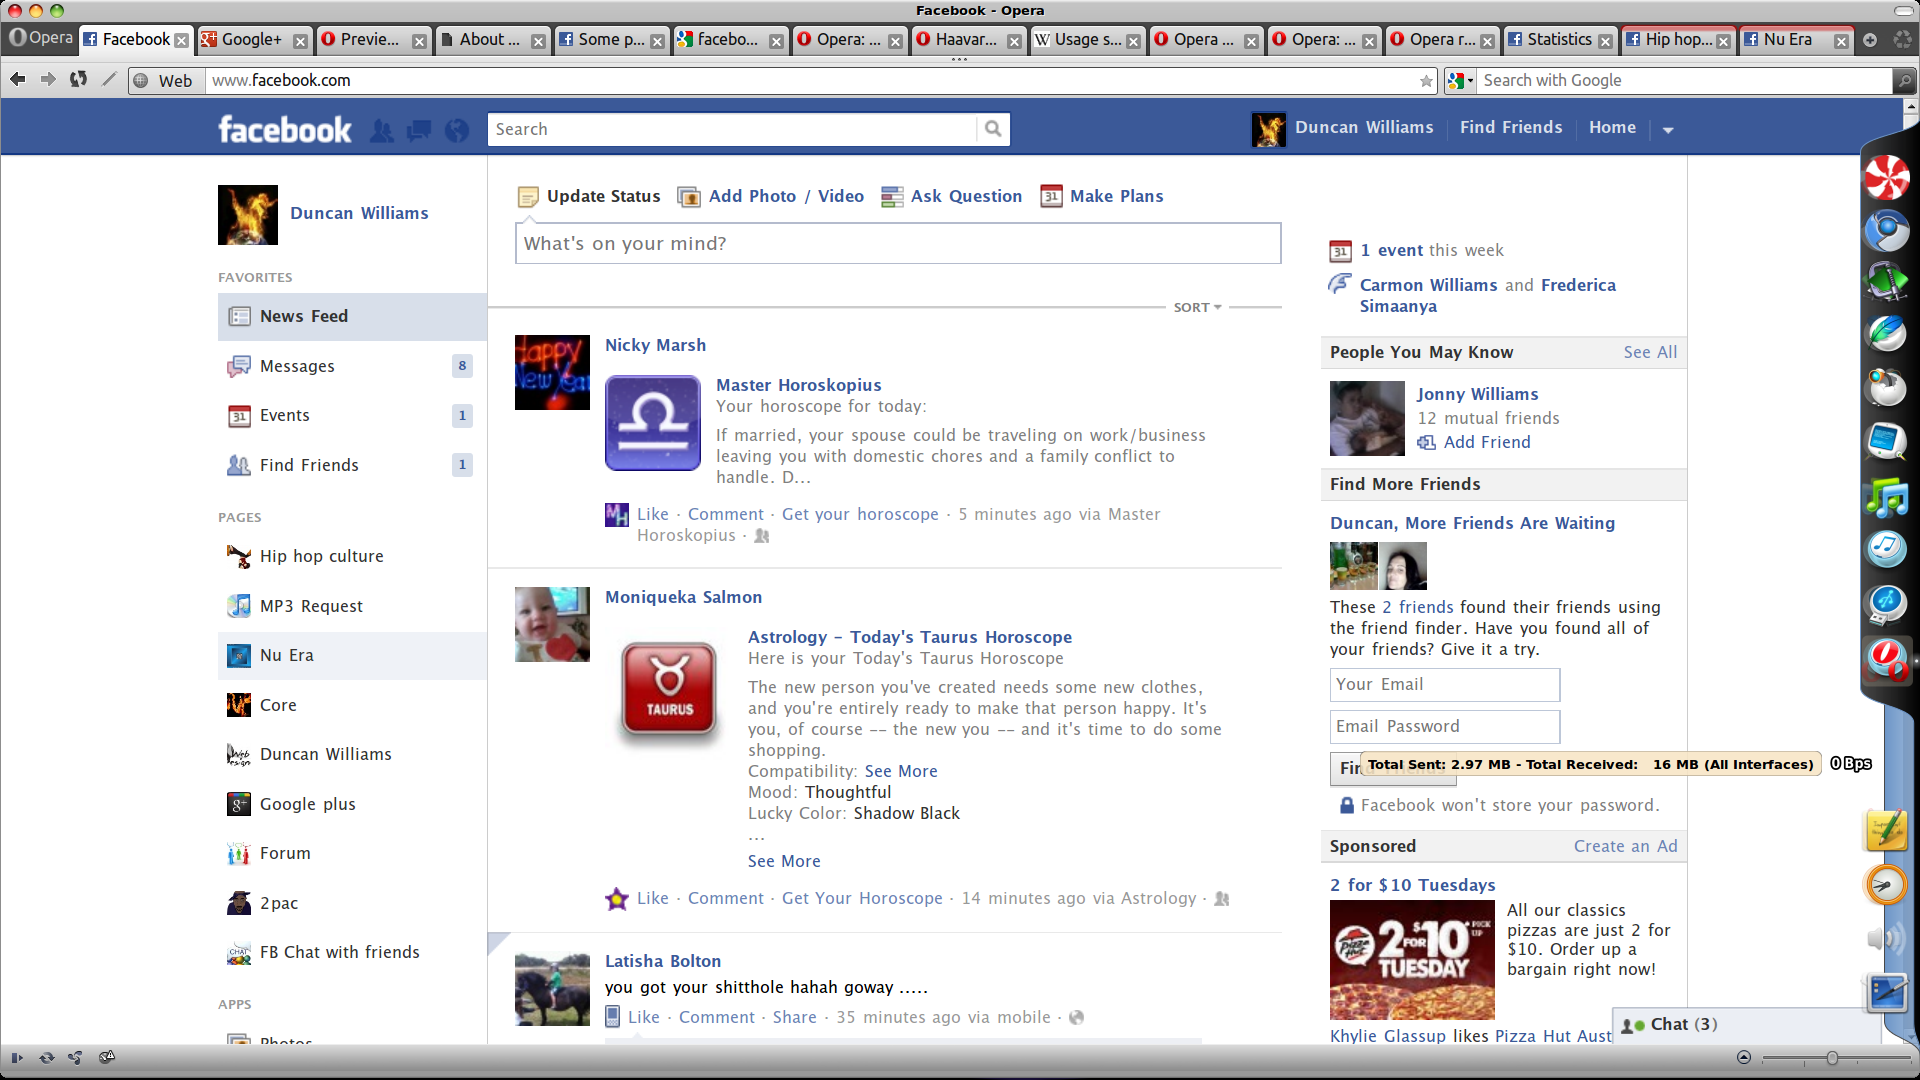Viewport: 1920px width, 1080px height.
Task: Open the Opera menu button
Action: point(40,38)
